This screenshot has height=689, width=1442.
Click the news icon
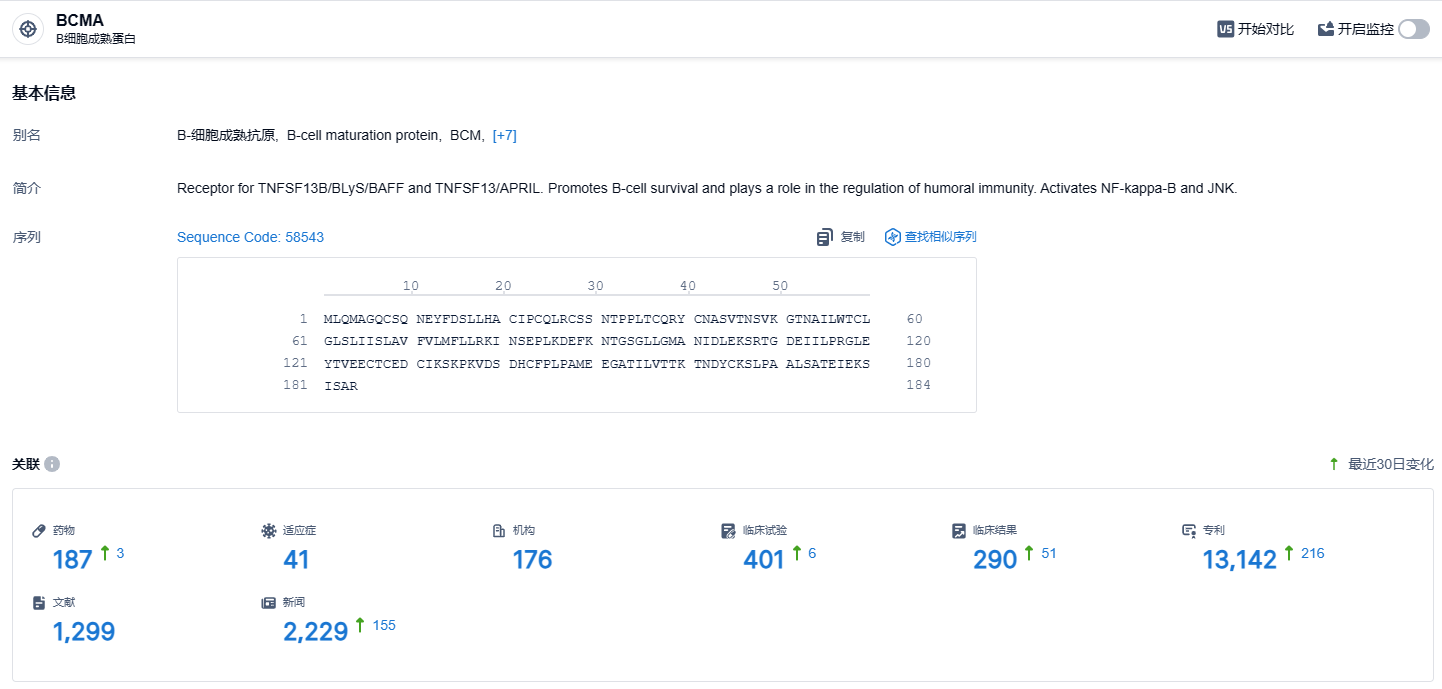[x=267, y=602]
